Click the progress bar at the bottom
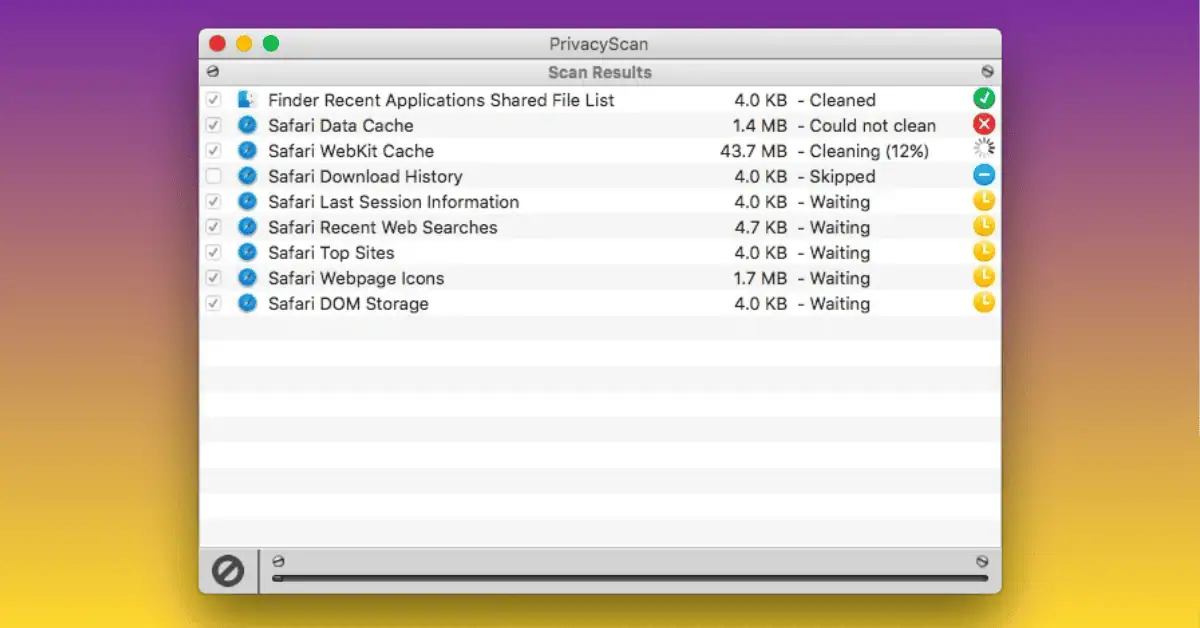Image resolution: width=1200 pixels, height=628 pixels. (630, 577)
